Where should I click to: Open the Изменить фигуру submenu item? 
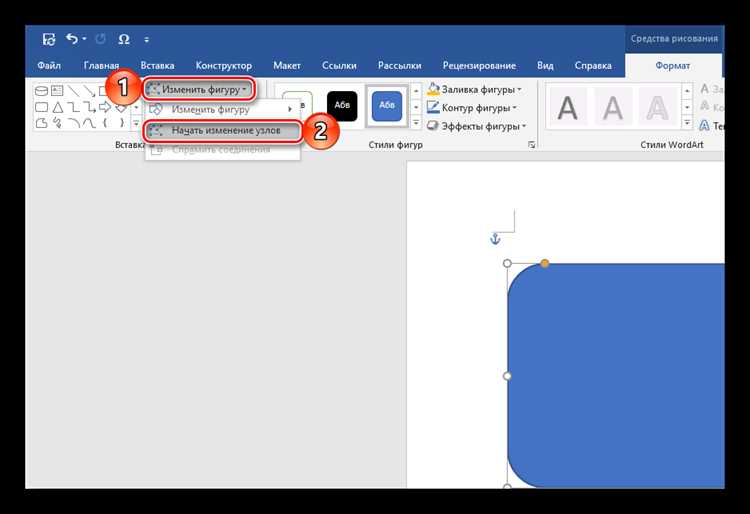point(222,109)
